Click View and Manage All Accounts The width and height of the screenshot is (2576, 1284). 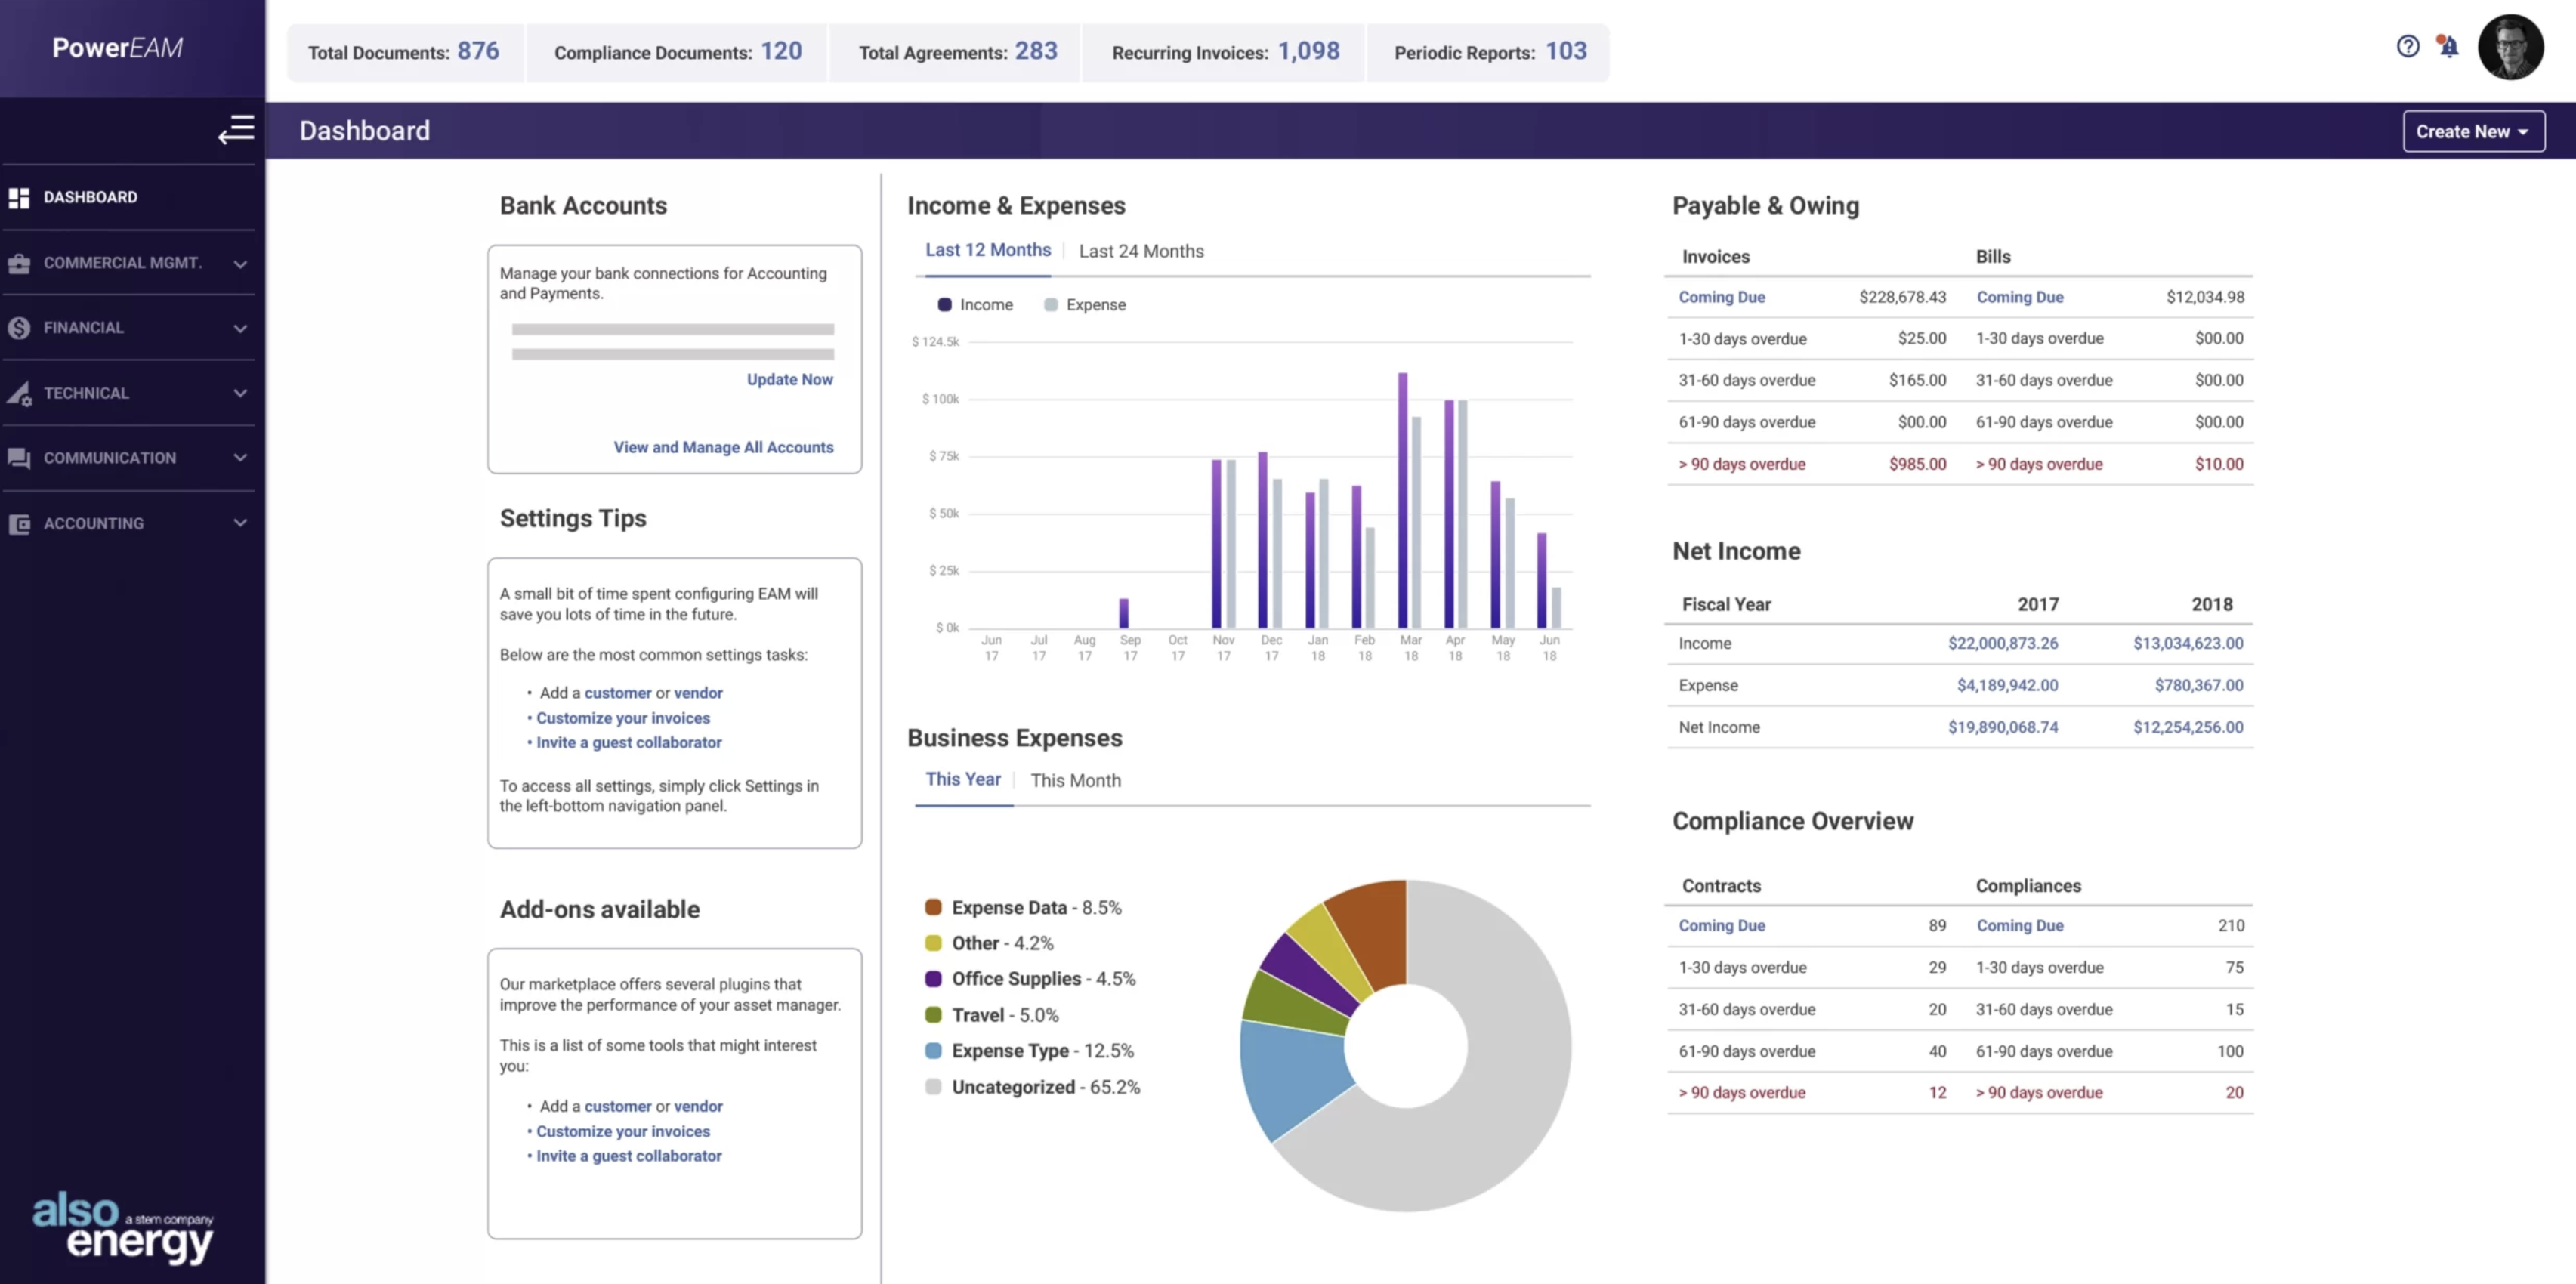pos(723,447)
